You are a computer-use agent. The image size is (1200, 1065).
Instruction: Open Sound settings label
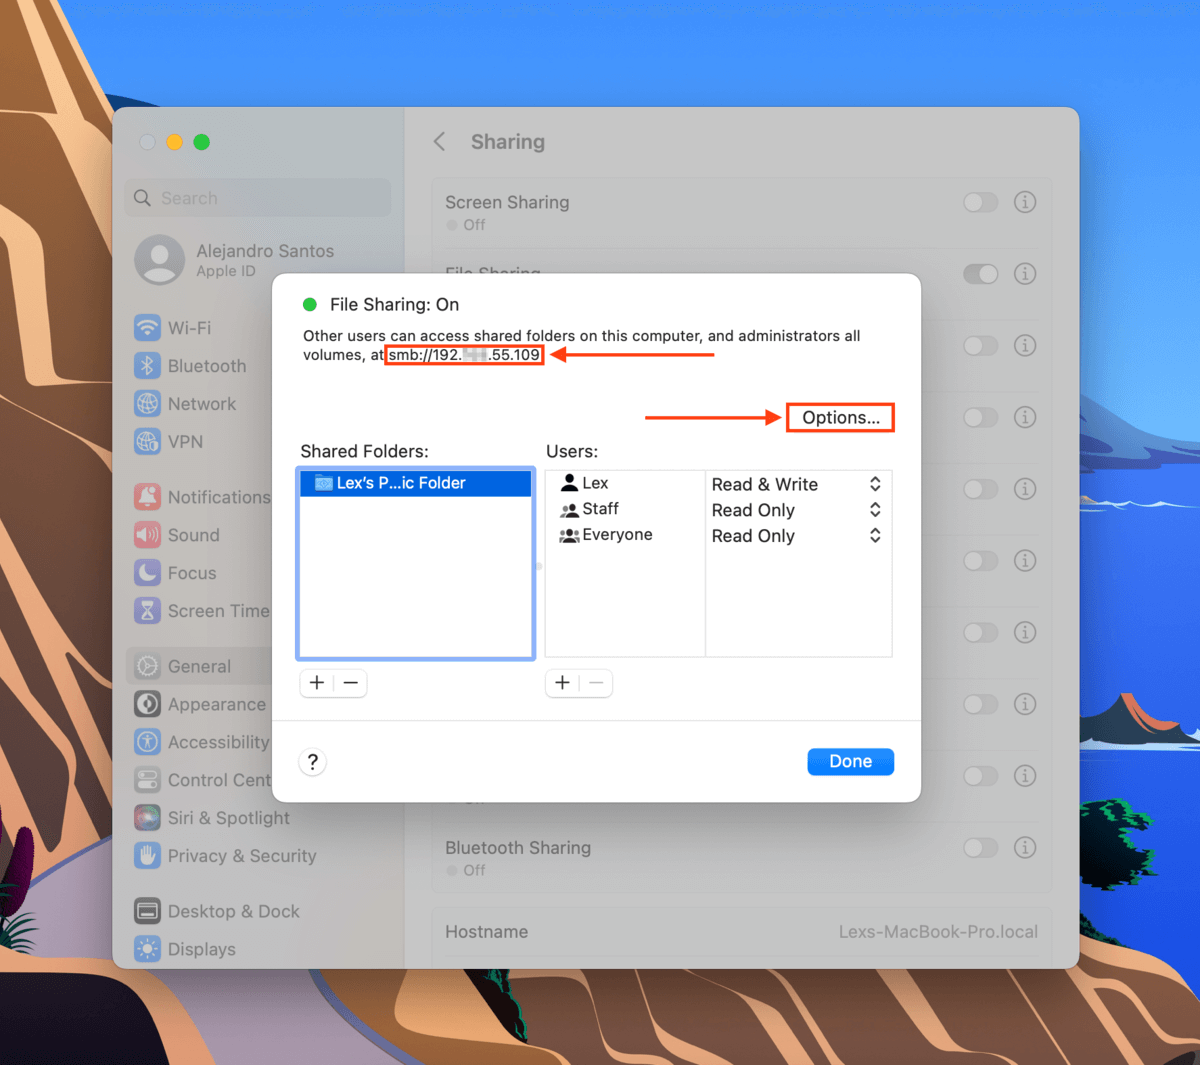194,535
